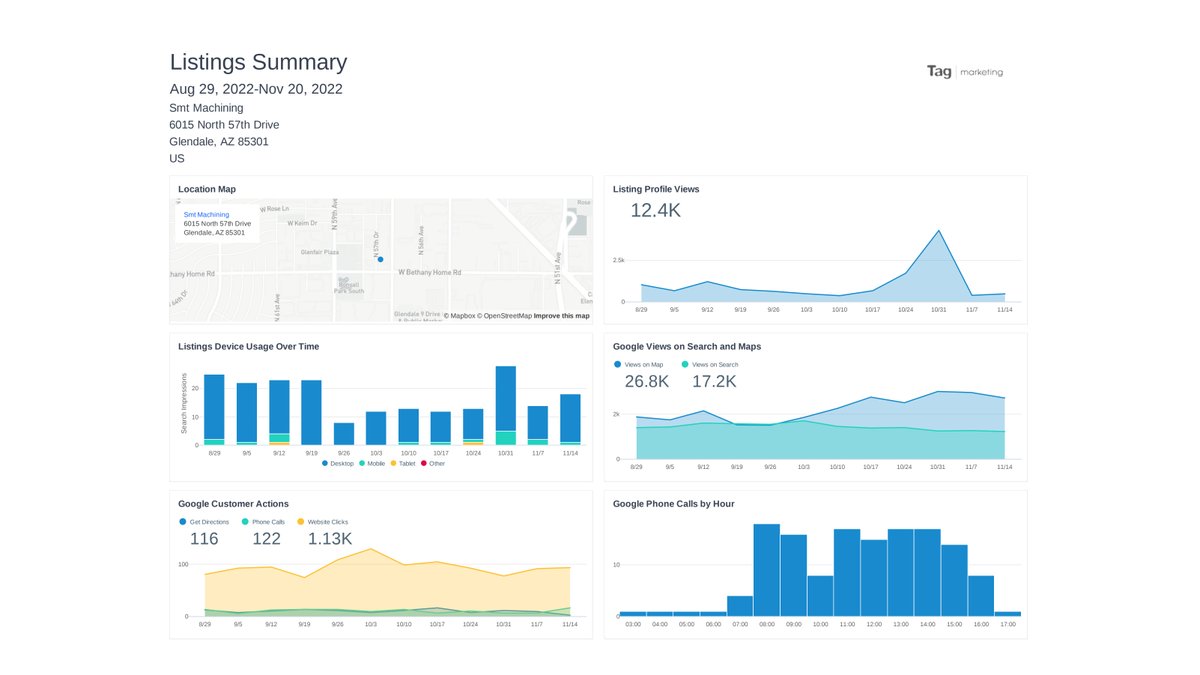Select the Tablet legend marker
Screen dimensions: 1200x675
[x=393, y=463]
